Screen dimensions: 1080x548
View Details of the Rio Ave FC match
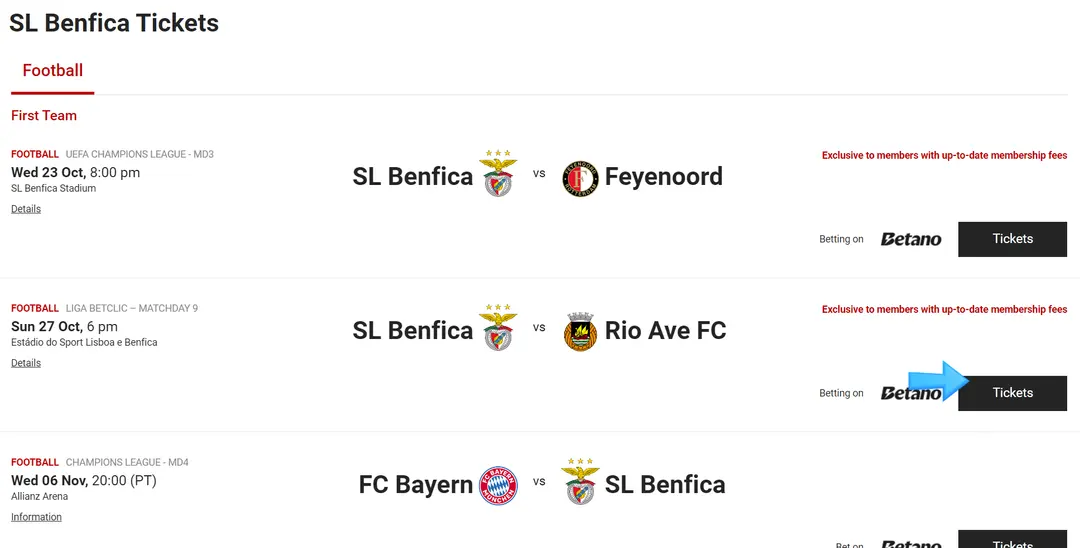point(25,363)
